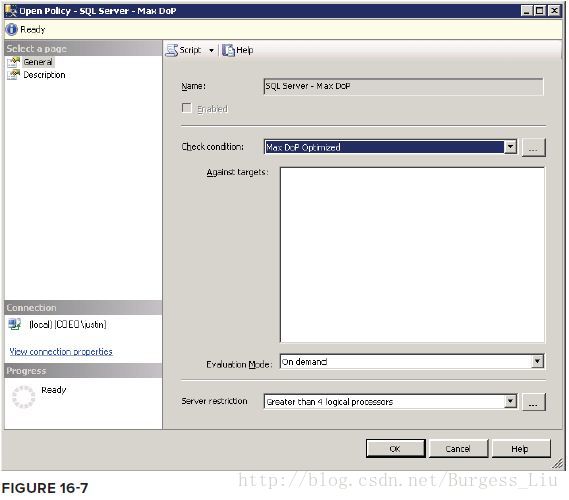569x500 pixels.
Task: Click the Description page icon
Action: tap(14, 75)
